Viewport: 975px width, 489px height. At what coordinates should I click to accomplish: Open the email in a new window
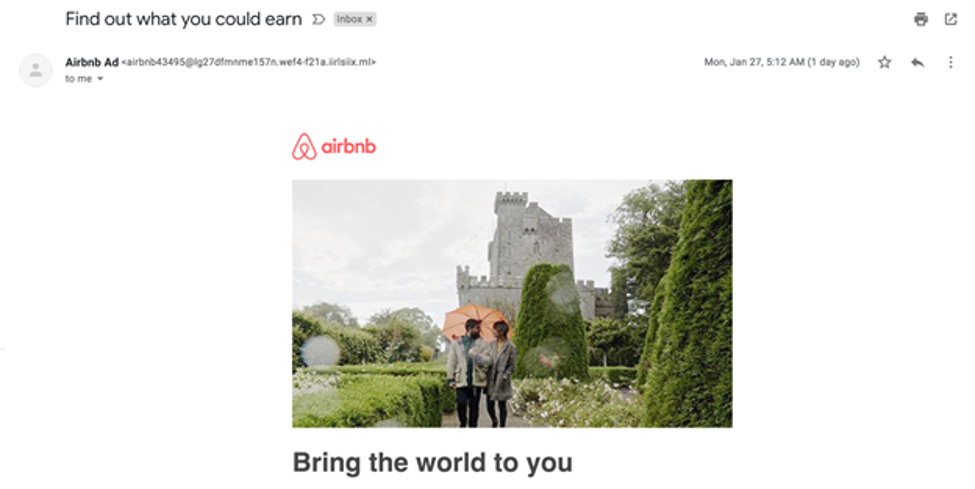[951, 19]
